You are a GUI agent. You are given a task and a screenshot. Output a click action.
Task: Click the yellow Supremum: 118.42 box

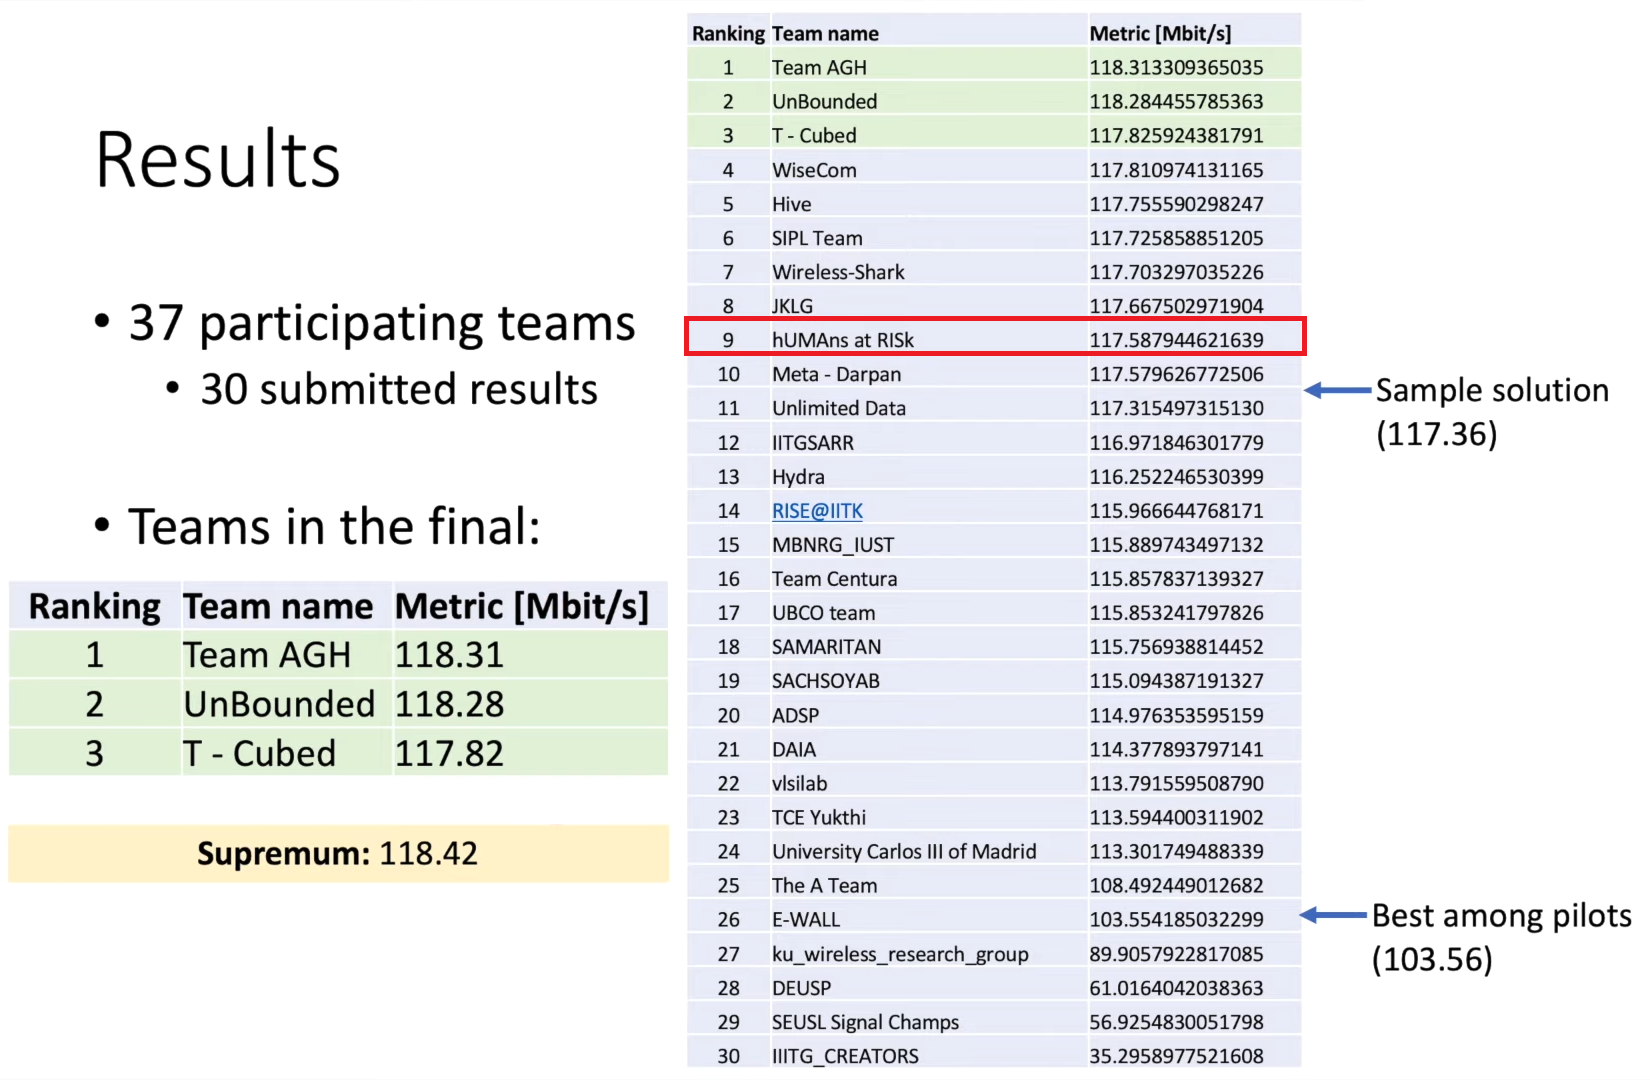338,853
